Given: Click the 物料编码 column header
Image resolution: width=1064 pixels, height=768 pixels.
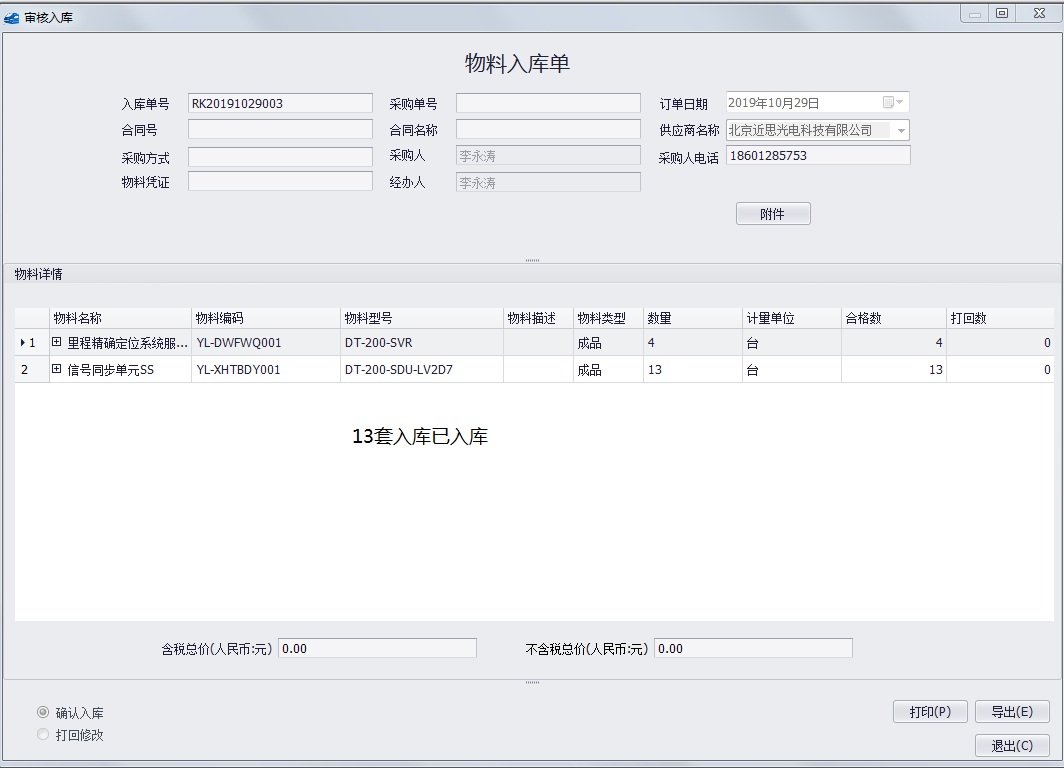Looking at the screenshot, I should [265, 318].
